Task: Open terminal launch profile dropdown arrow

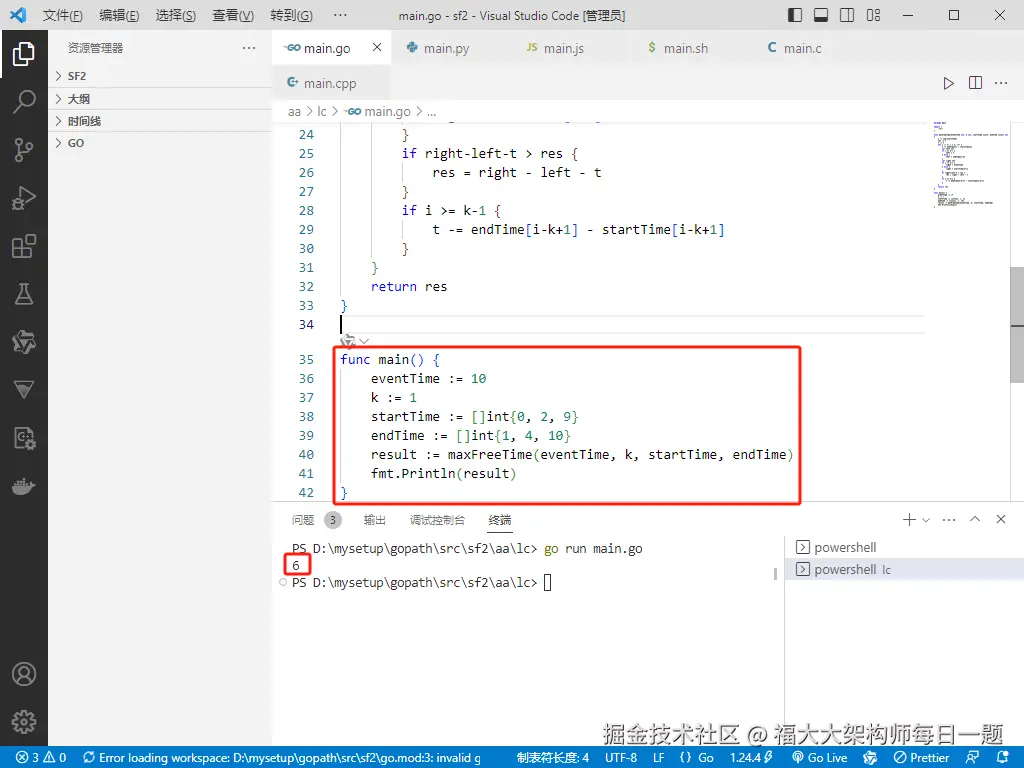Action: 925,520
